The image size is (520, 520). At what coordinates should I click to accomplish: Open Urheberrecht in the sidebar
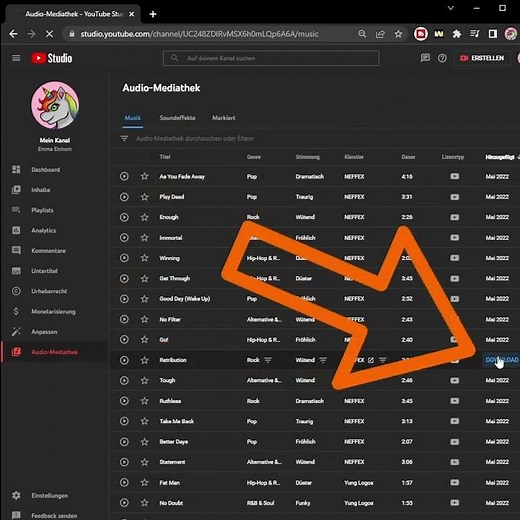53,291
